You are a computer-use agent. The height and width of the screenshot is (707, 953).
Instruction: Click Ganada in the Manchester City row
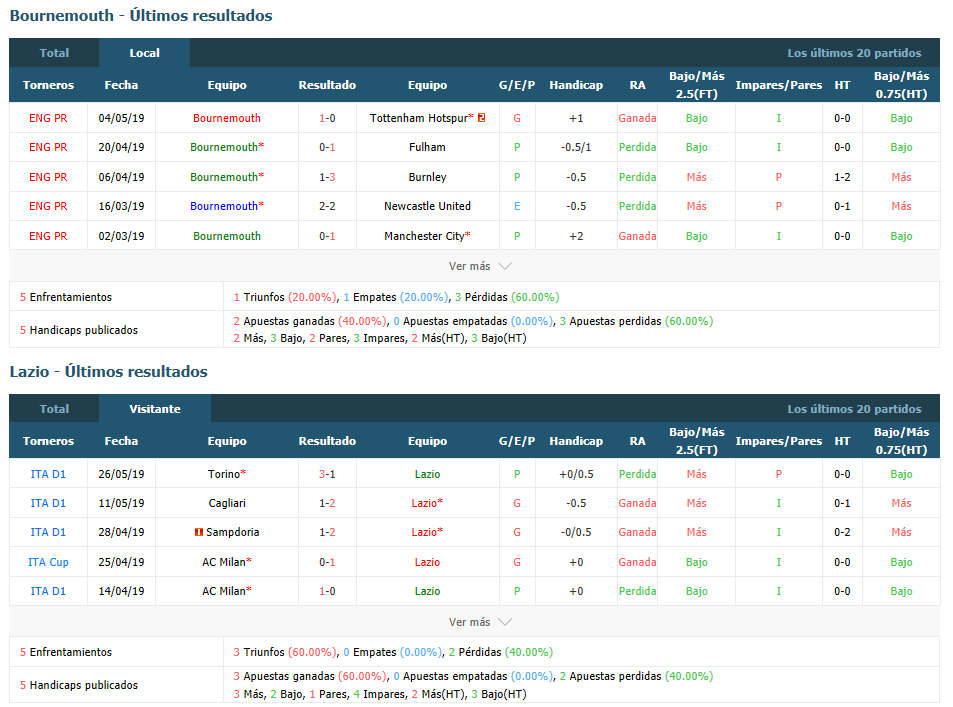(x=637, y=236)
